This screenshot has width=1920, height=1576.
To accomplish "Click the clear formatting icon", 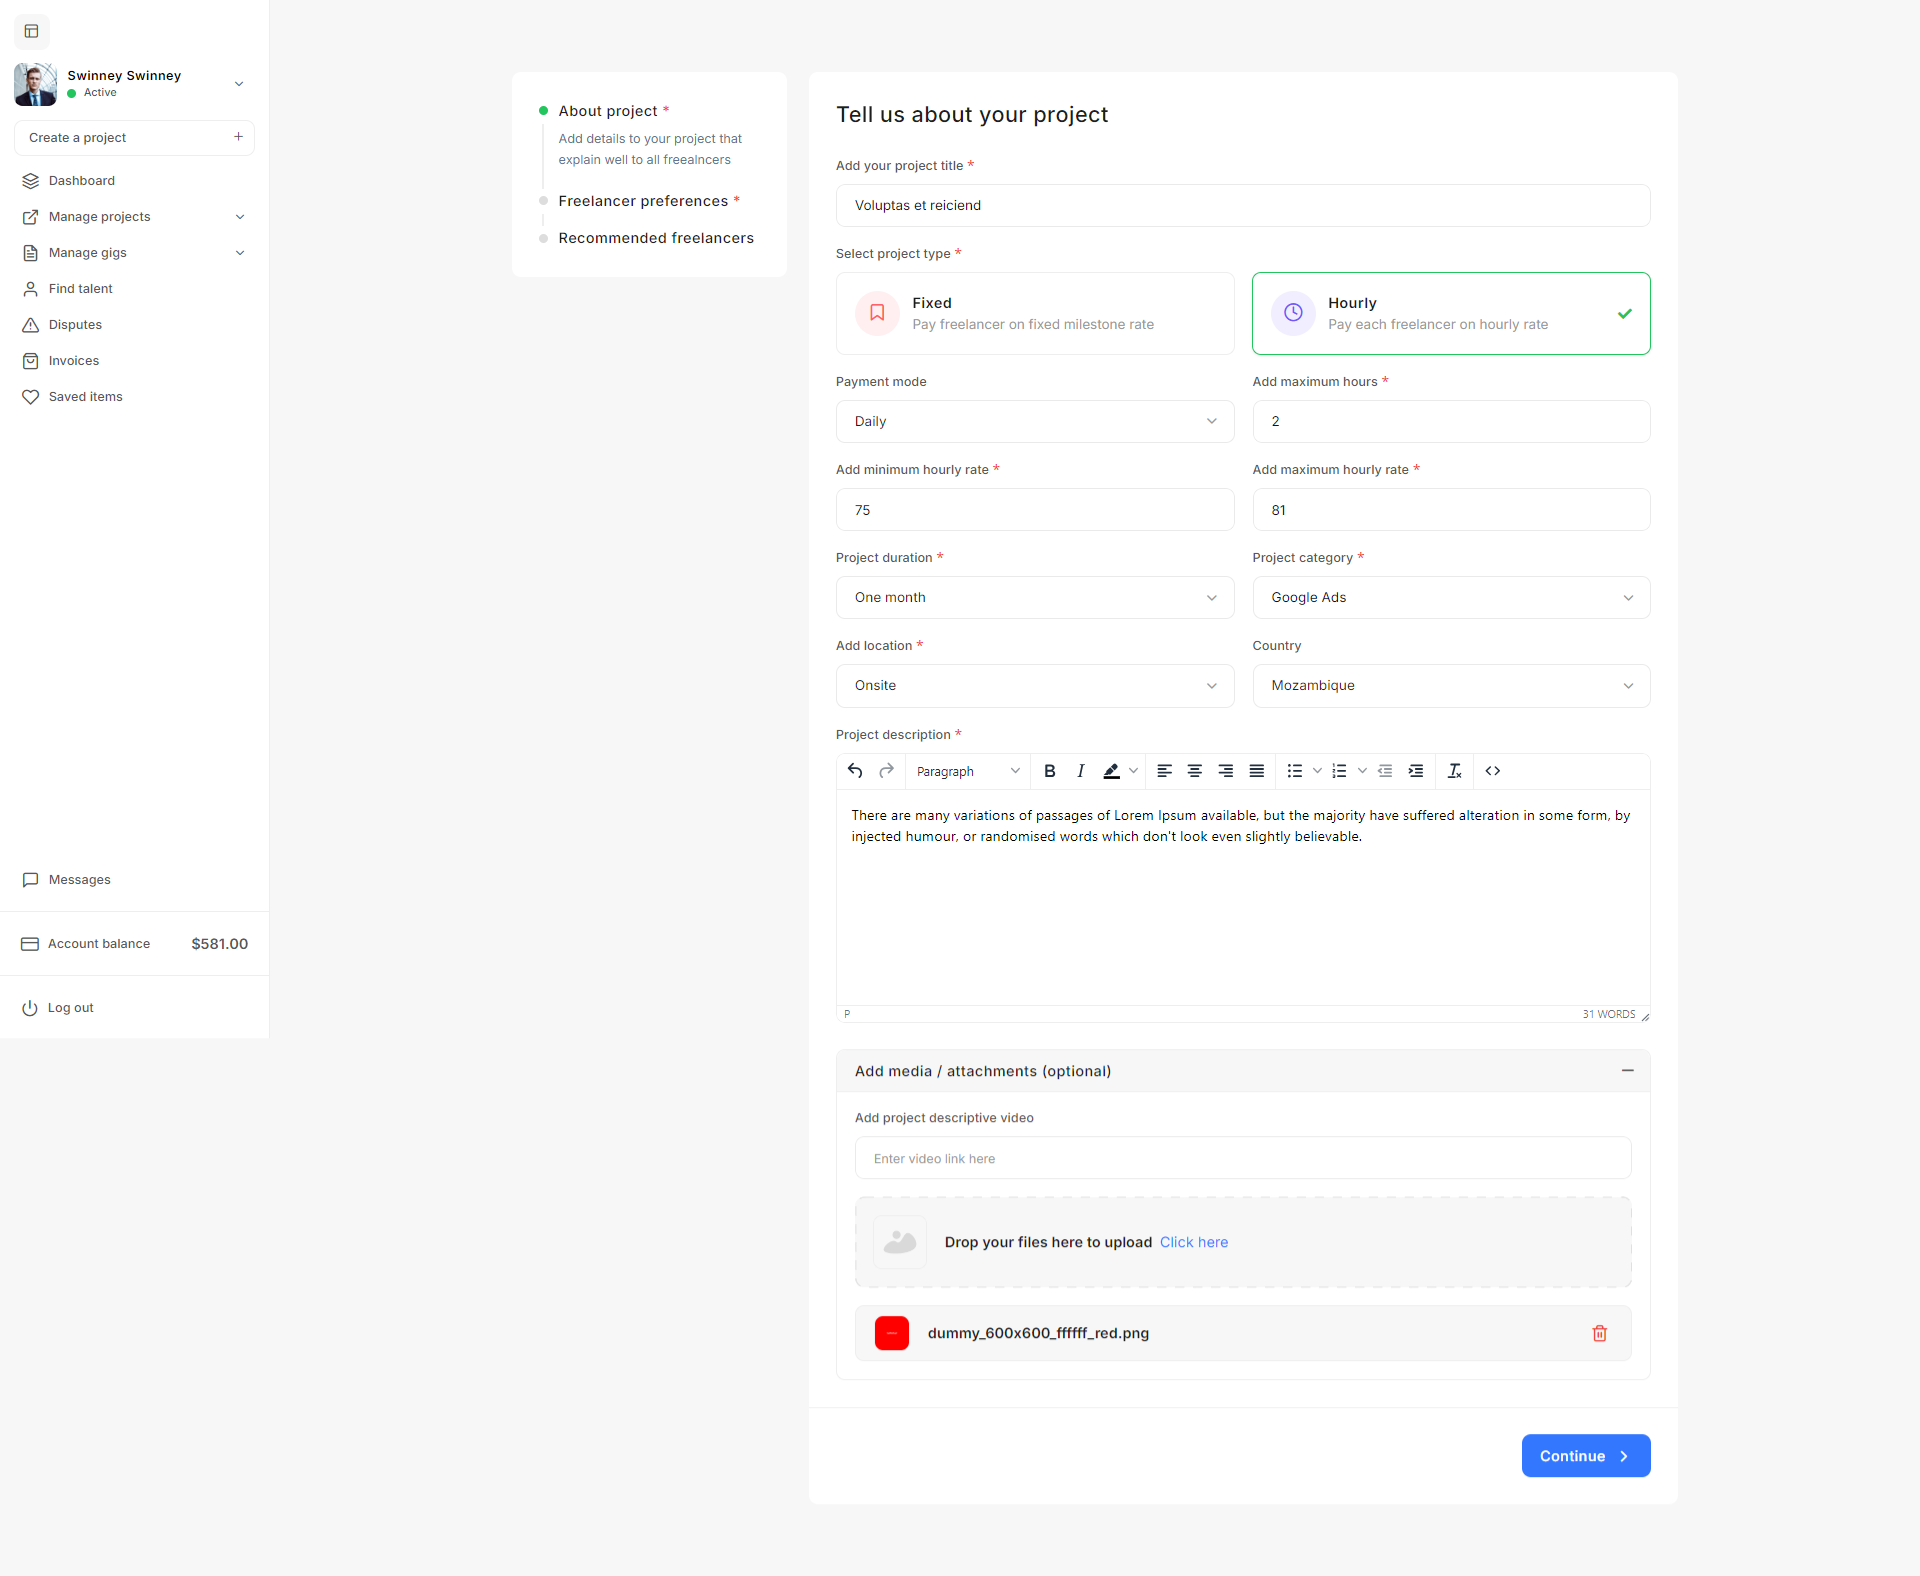I will (1454, 771).
